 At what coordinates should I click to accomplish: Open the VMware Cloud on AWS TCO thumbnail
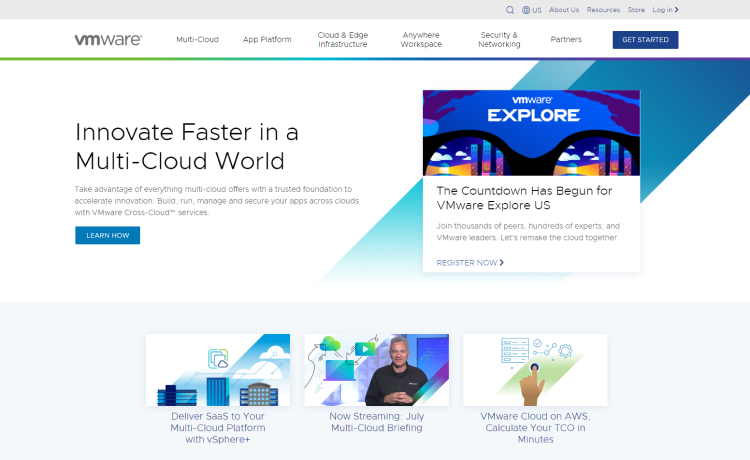pyautogui.click(x=535, y=370)
